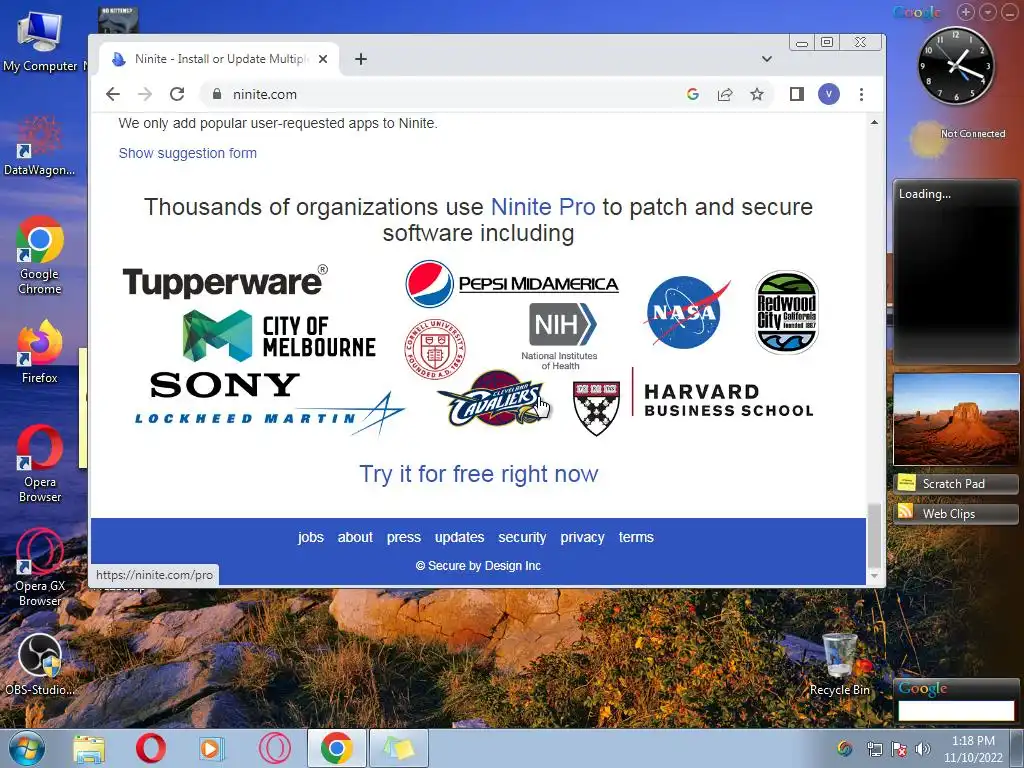The width and height of the screenshot is (1024, 768).
Task: Follow the Ninite Pro link
Action: [x=543, y=207]
